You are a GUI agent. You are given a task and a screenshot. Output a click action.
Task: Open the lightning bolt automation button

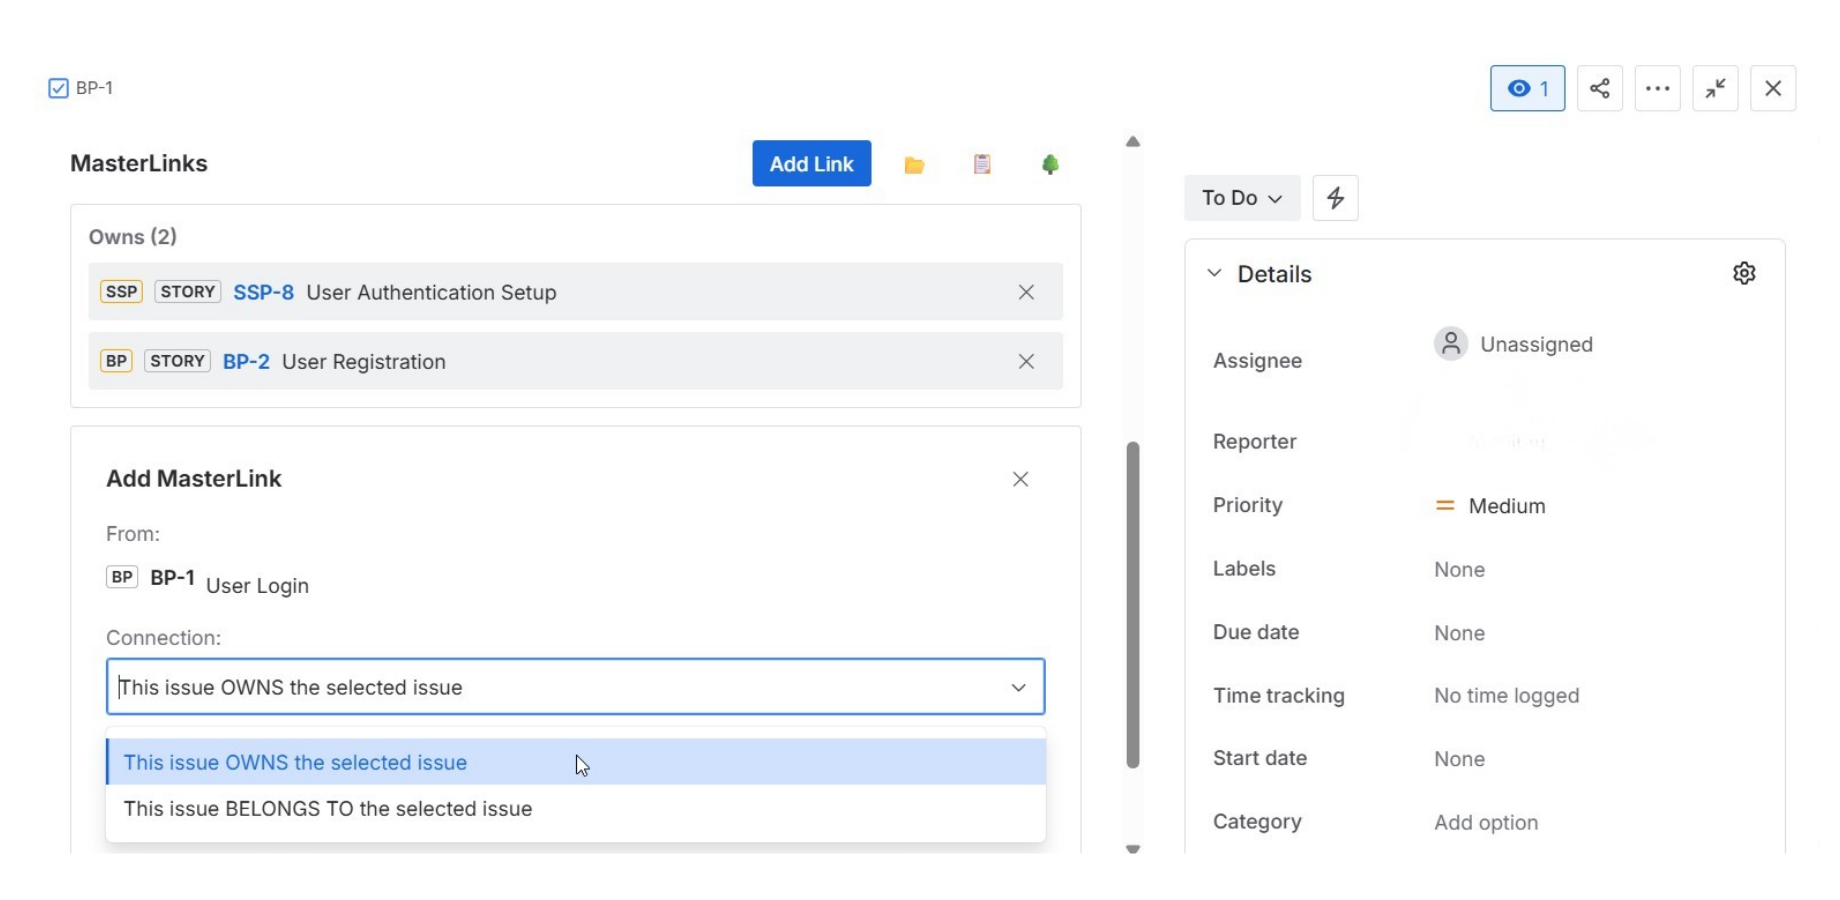pos(1335,198)
